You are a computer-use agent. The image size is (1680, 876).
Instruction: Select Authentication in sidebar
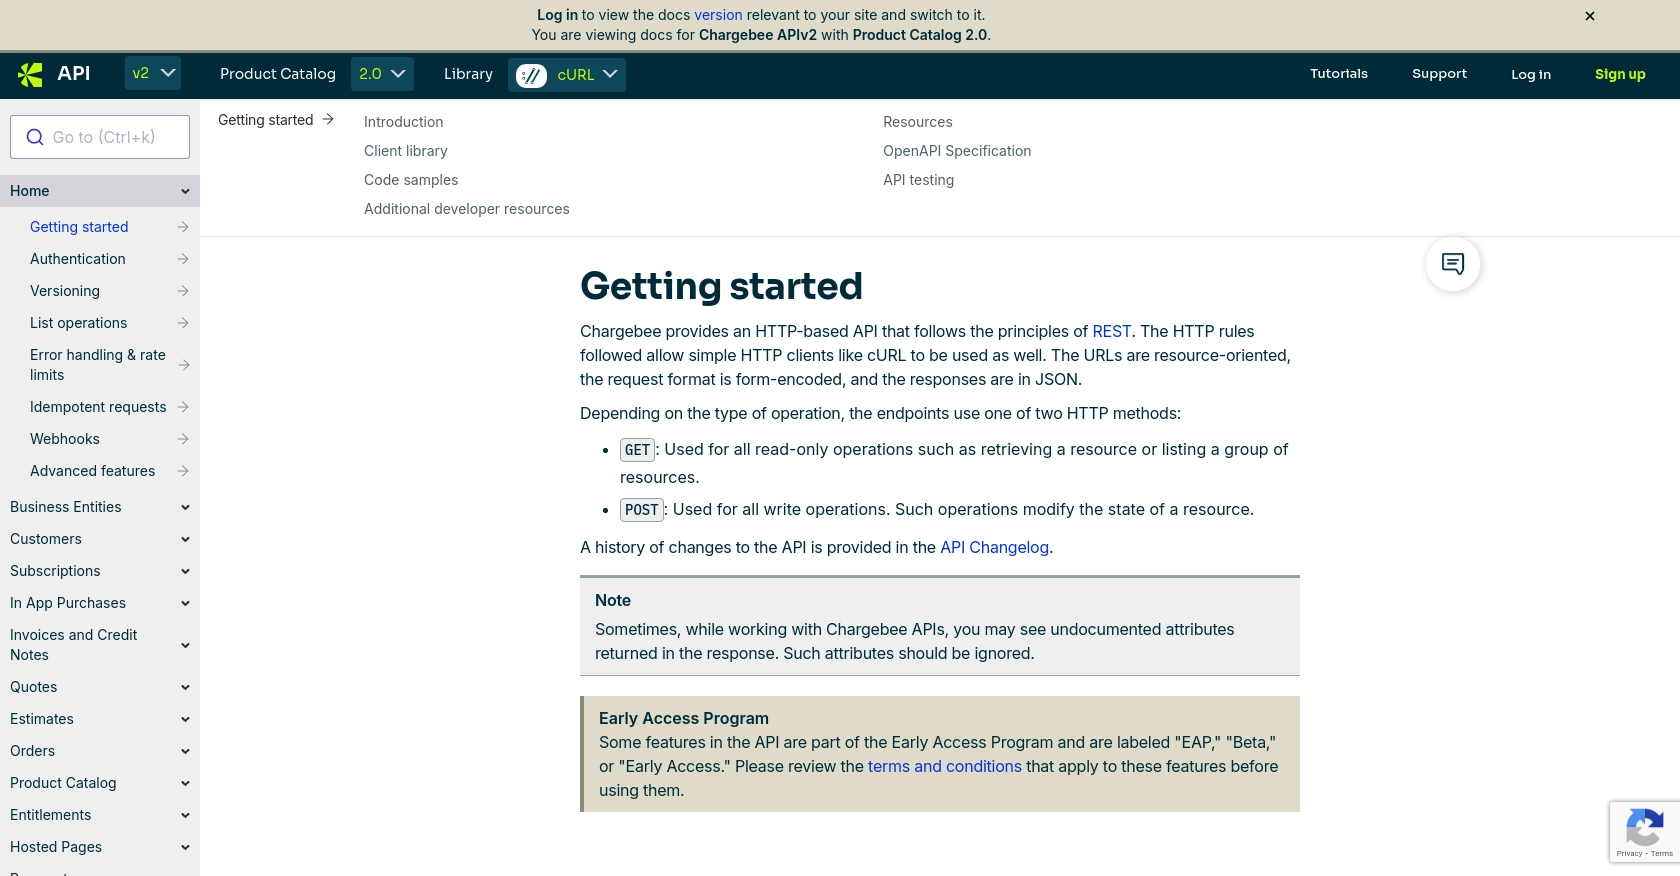click(78, 259)
